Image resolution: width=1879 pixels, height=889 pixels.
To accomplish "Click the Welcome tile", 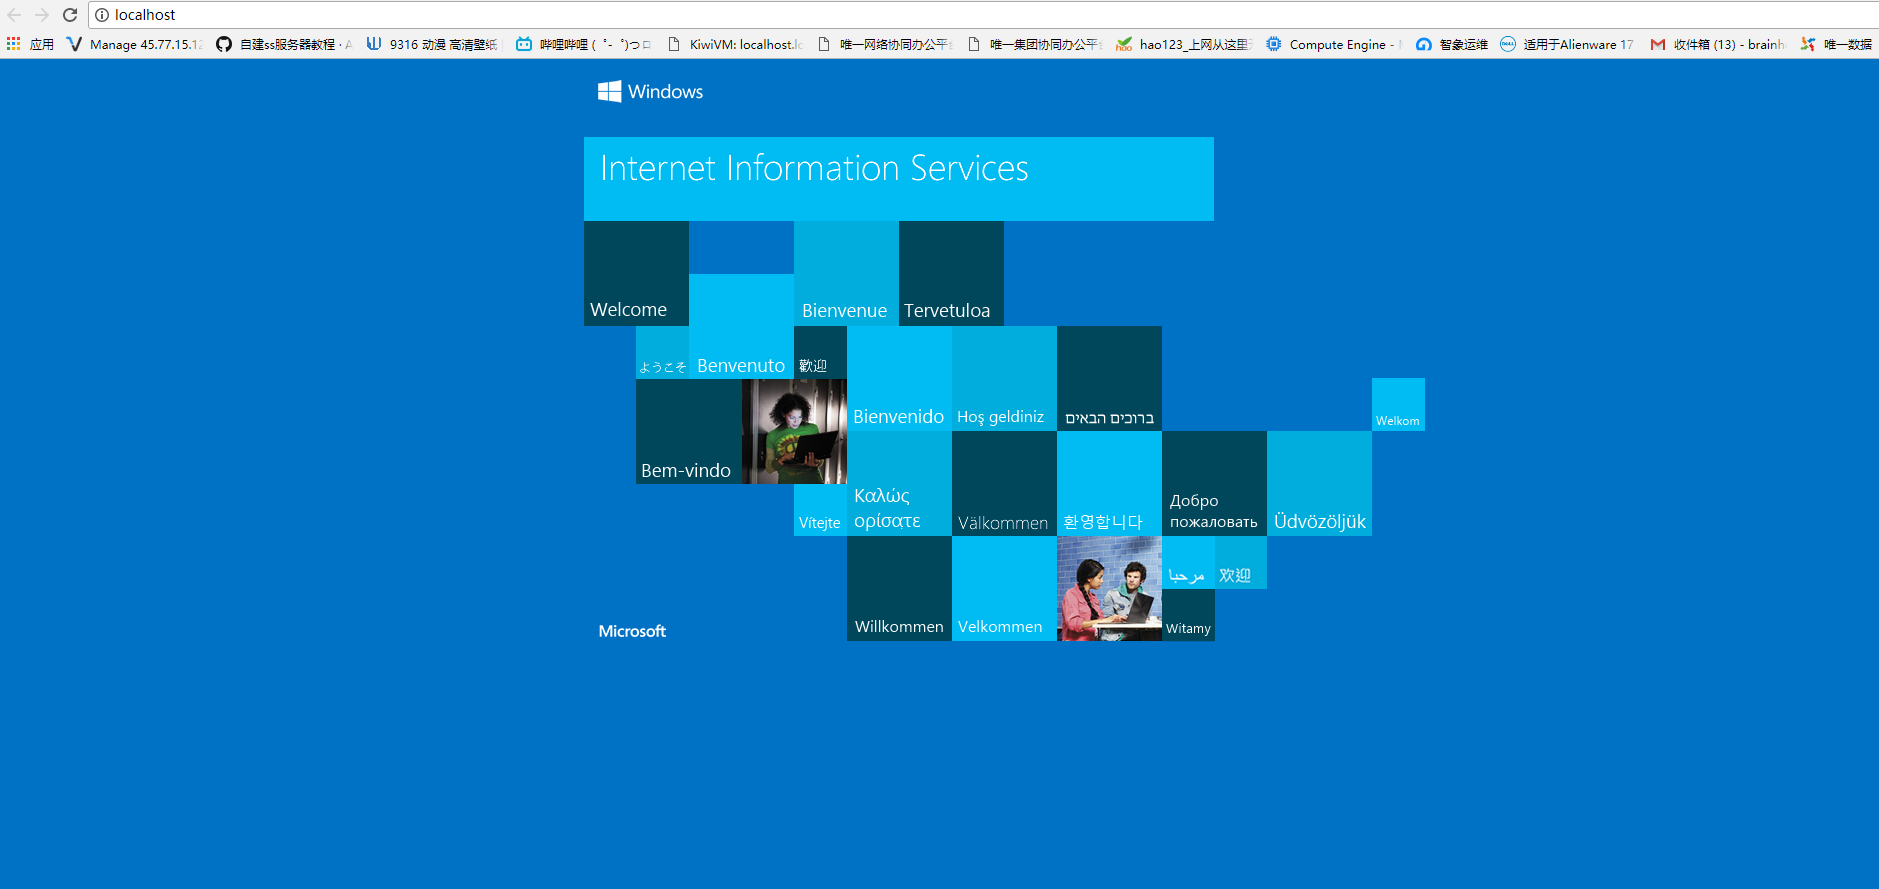I will click(x=636, y=273).
